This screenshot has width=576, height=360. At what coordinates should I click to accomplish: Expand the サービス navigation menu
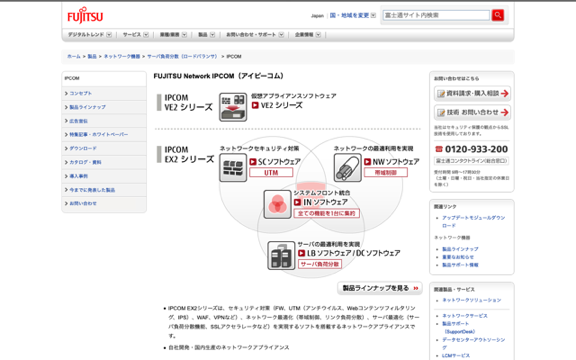(136, 35)
